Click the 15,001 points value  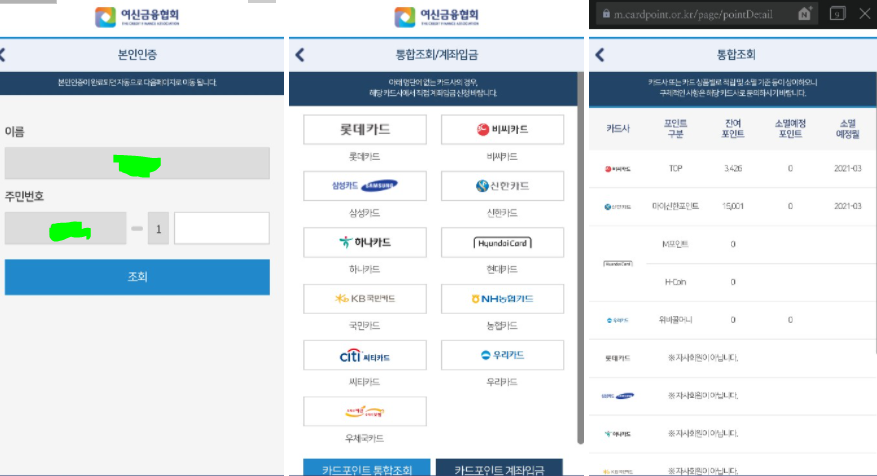(x=733, y=206)
